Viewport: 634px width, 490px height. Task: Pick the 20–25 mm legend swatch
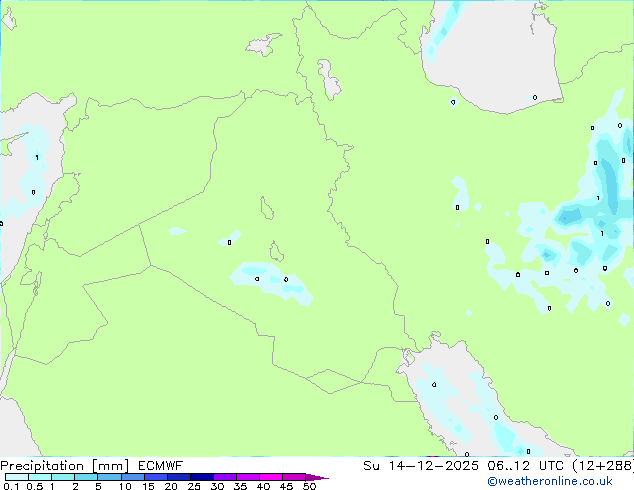179,477
